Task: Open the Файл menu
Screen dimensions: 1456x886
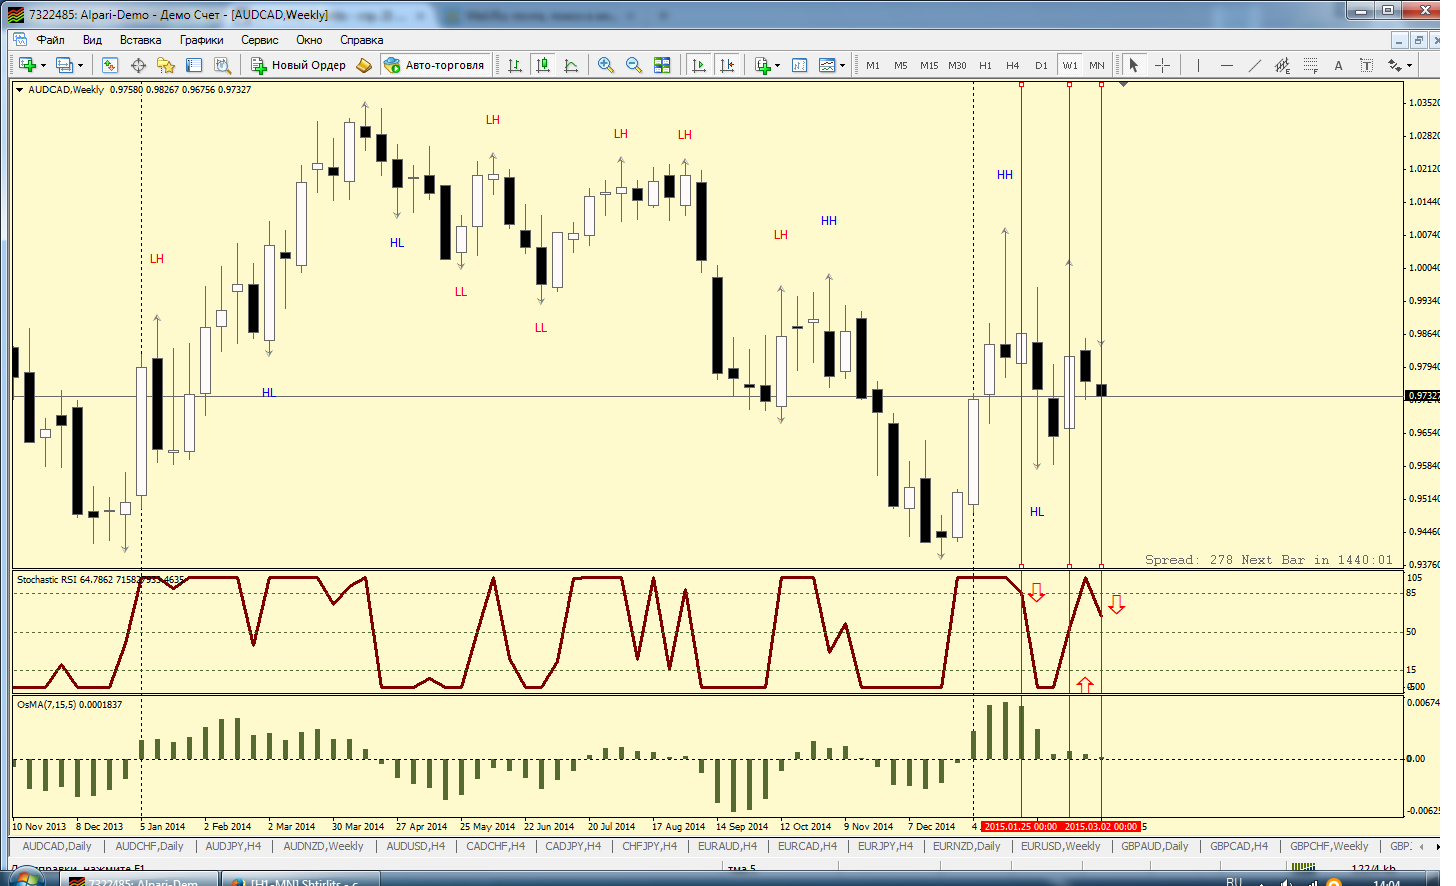Action: coord(50,40)
